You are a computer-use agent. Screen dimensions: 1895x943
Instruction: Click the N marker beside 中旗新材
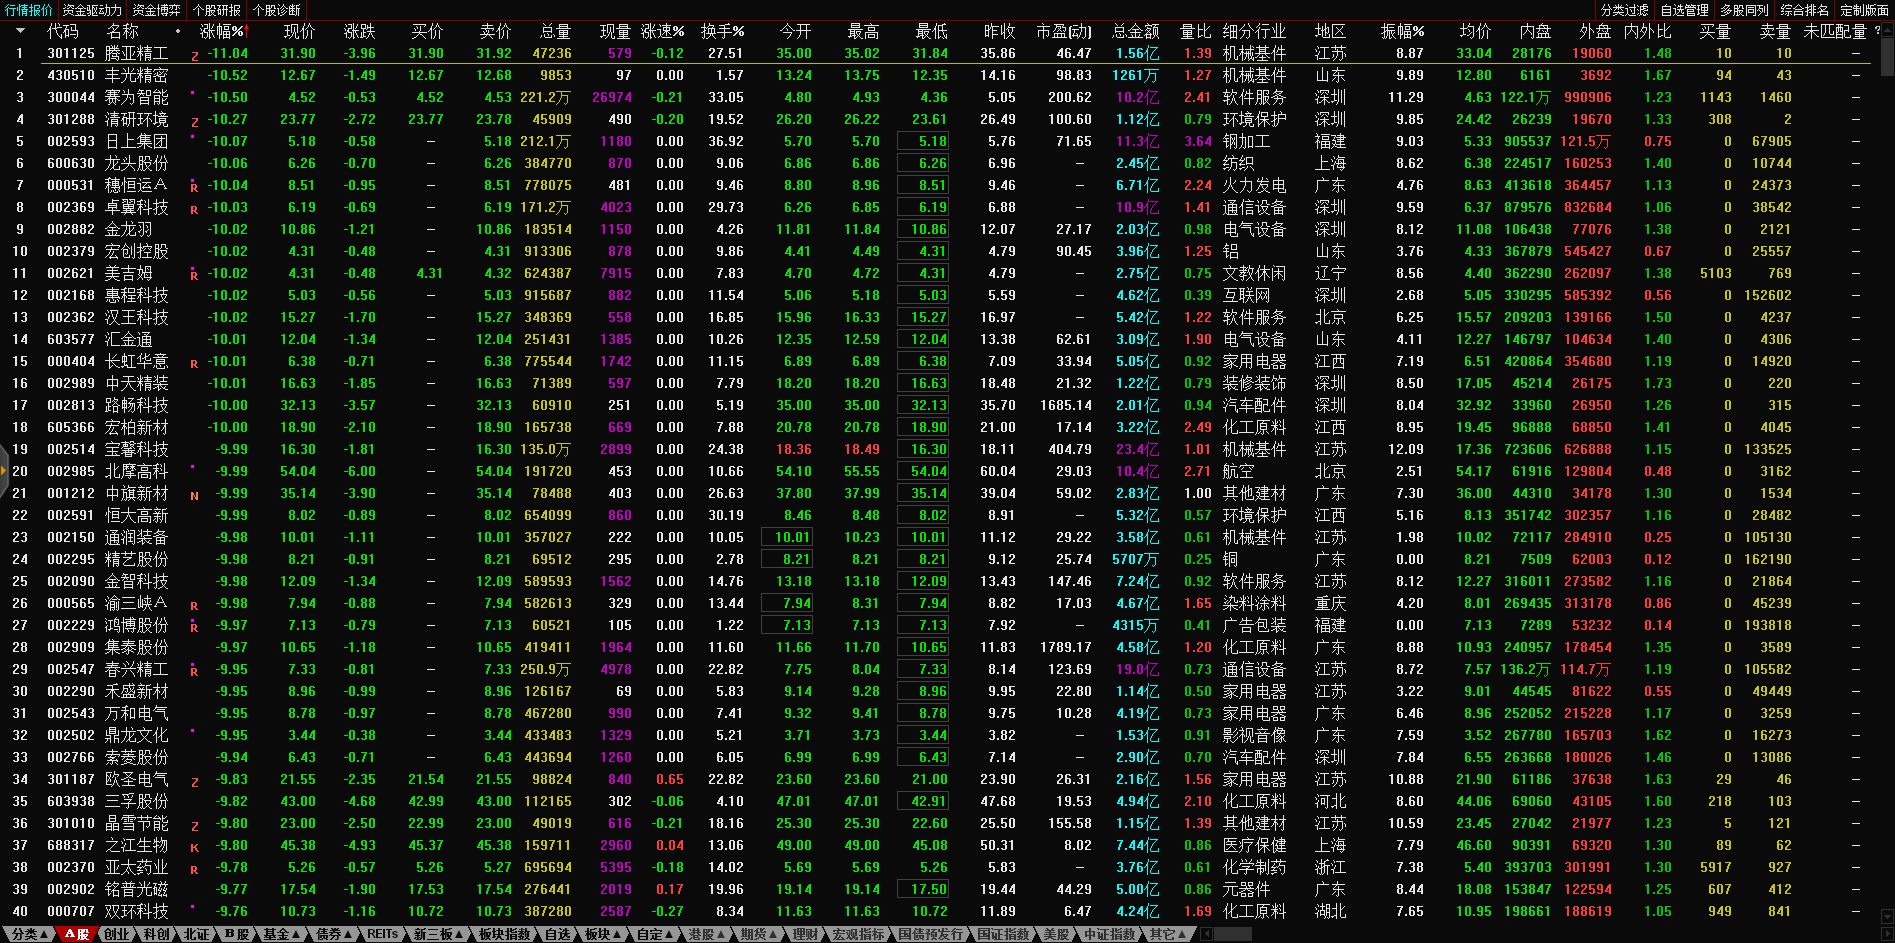[x=194, y=495]
